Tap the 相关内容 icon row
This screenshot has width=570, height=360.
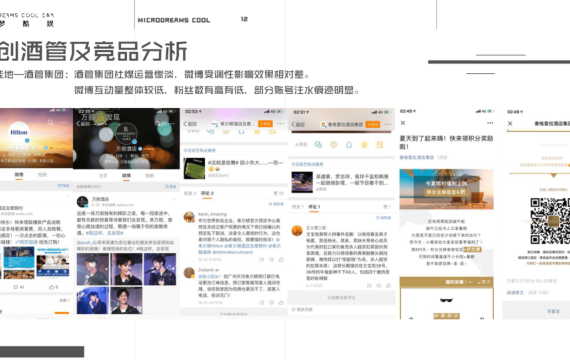point(302,309)
